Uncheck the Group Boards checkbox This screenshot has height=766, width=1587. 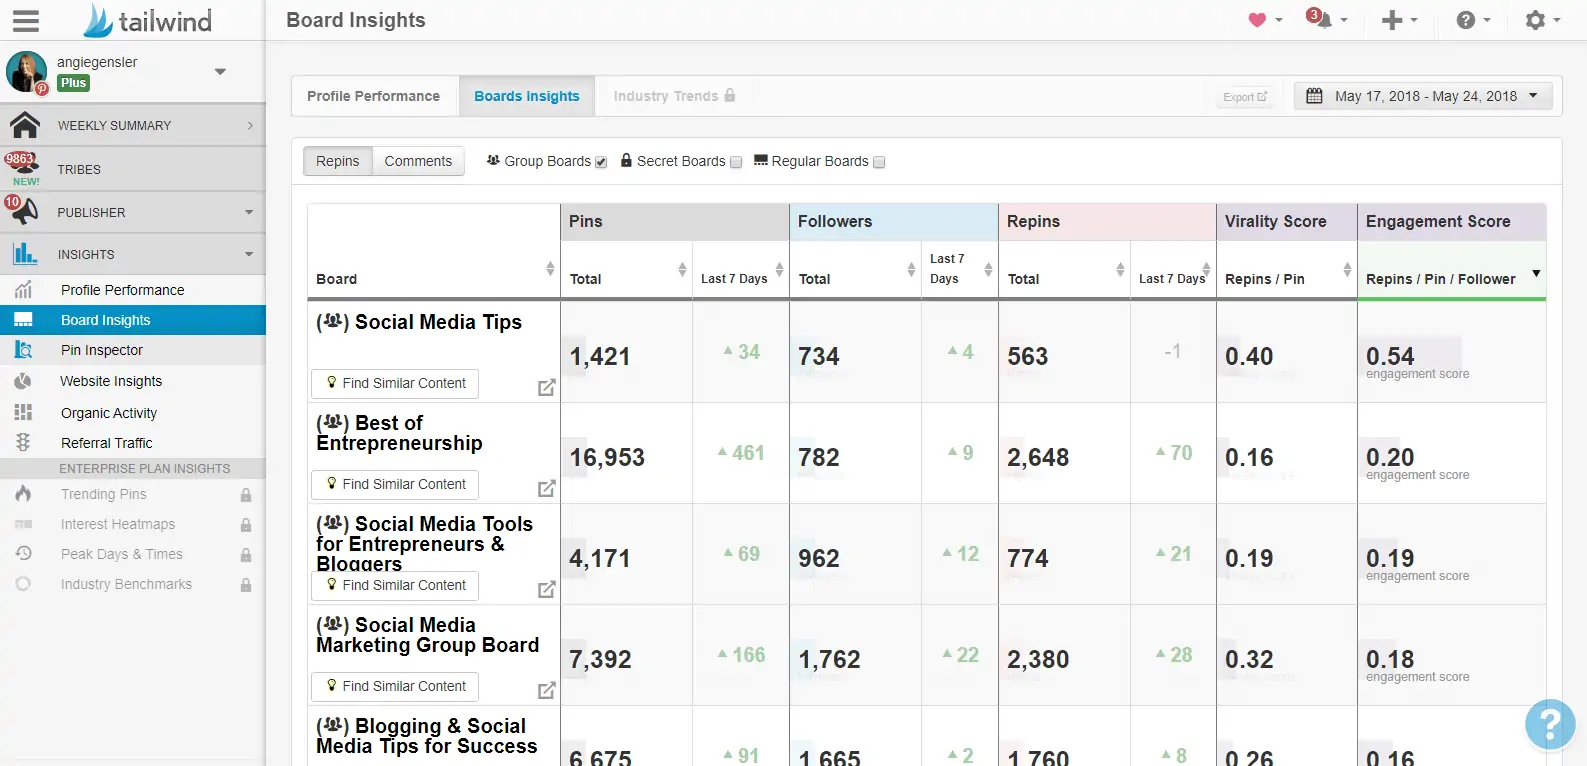click(601, 162)
